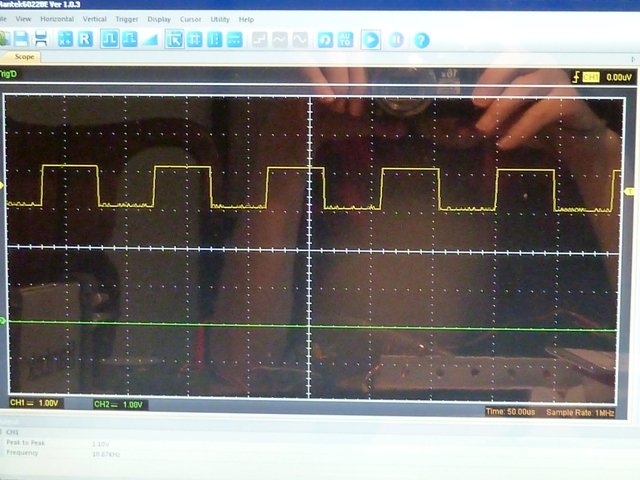Click the rising edge trigger slope icon

[x=576, y=77]
